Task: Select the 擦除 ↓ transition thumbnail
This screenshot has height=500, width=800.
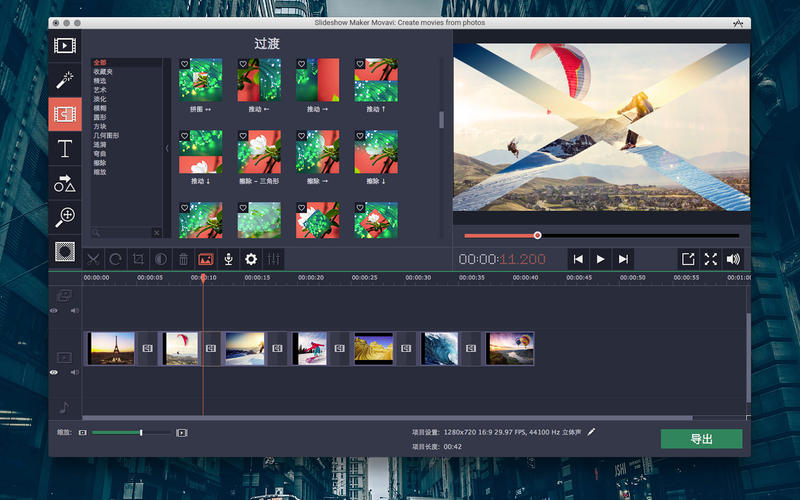Action: click(376, 152)
